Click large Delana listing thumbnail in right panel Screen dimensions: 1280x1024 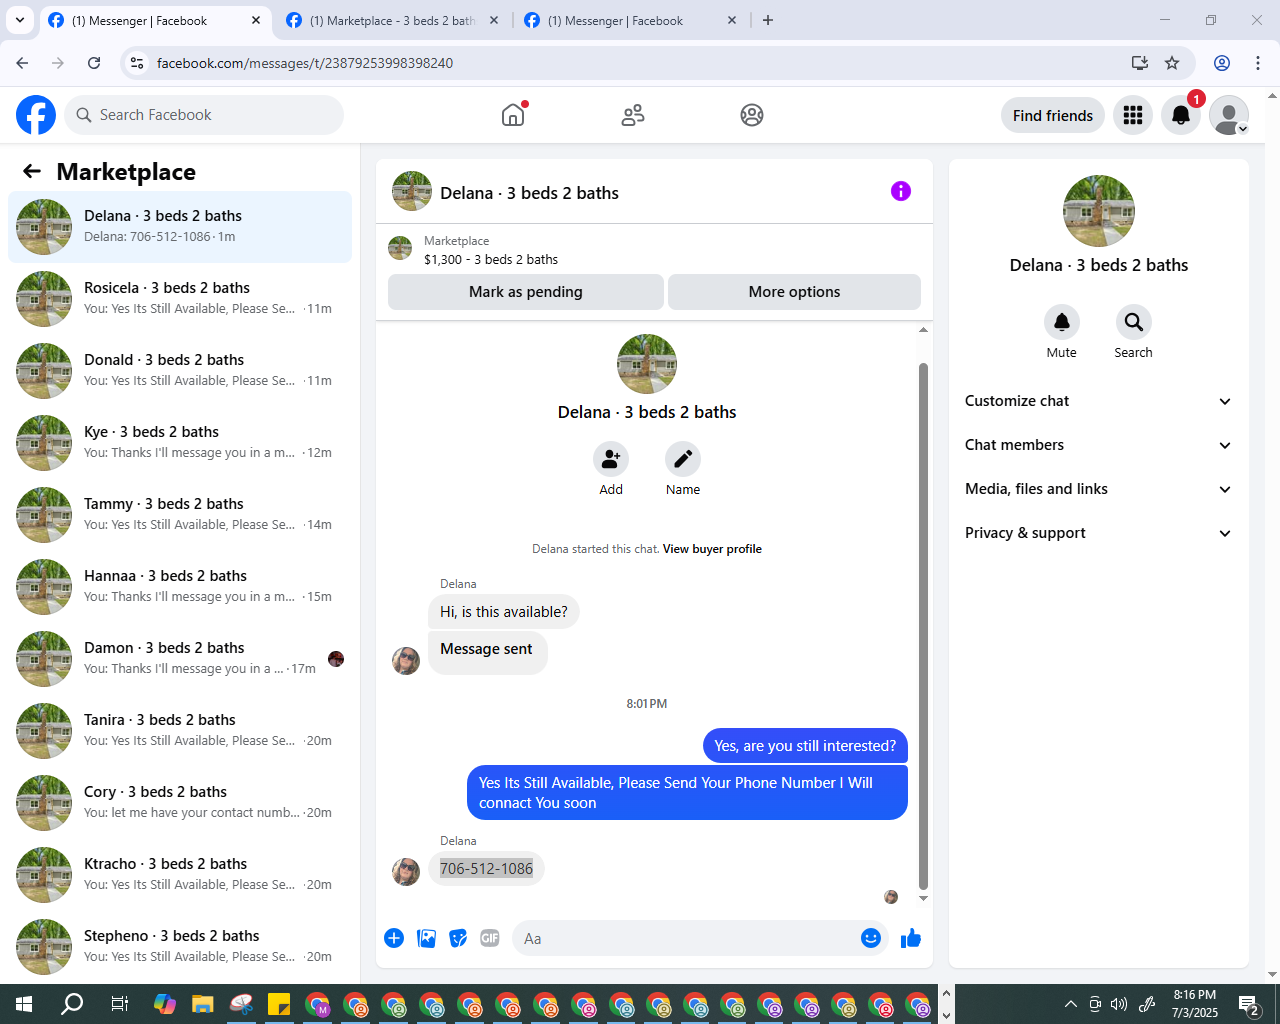[1099, 211]
